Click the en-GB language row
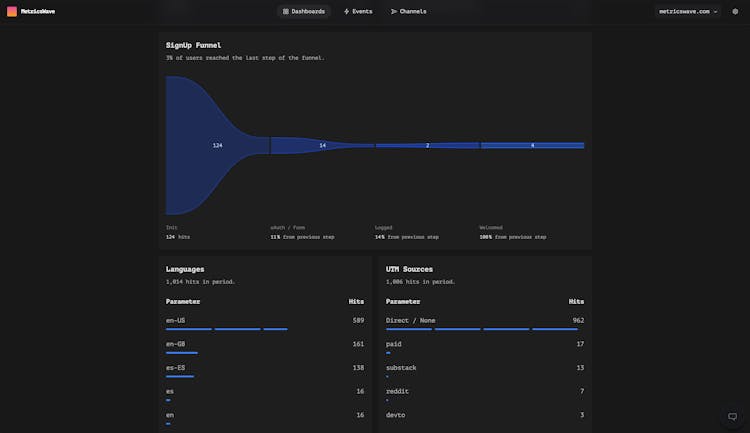 [x=264, y=344]
